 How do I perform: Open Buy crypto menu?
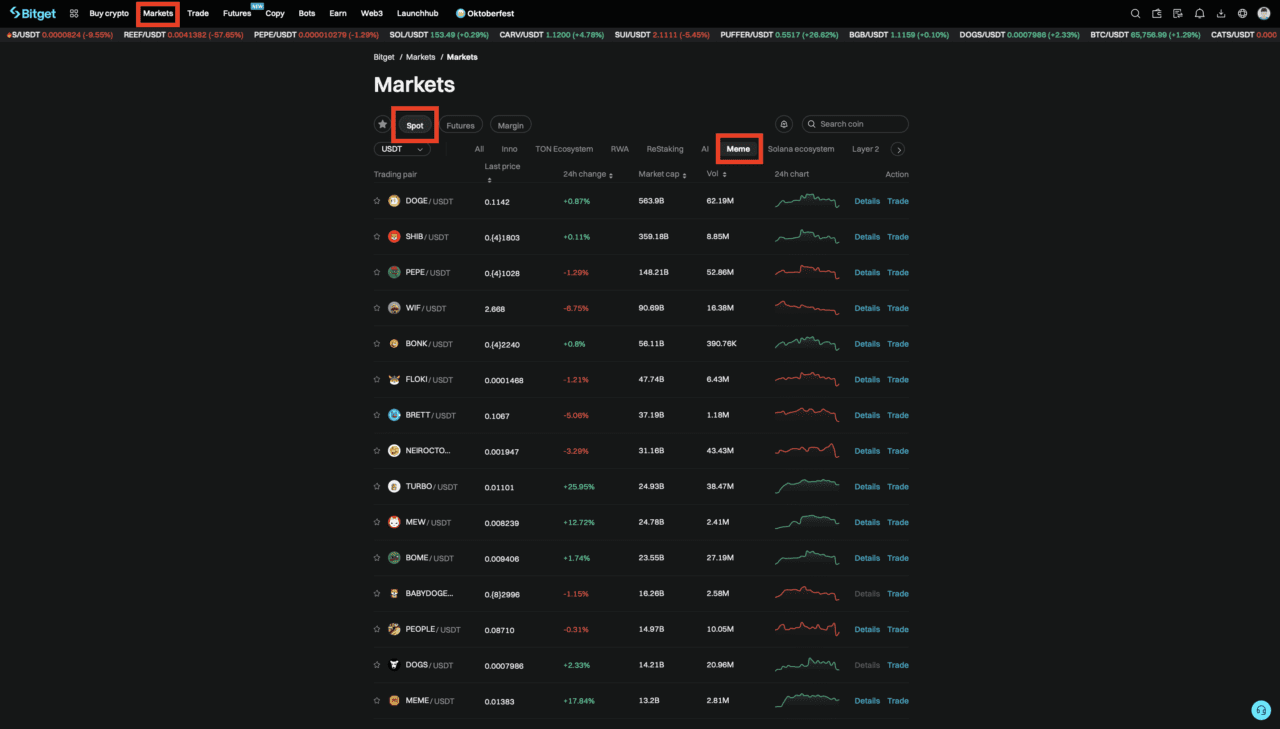click(x=109, y=14)
